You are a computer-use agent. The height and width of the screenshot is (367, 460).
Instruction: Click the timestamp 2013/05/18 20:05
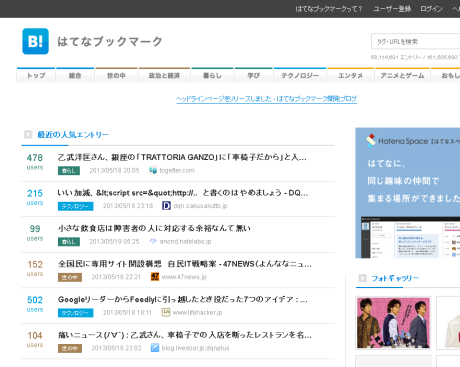pos(114,170)
